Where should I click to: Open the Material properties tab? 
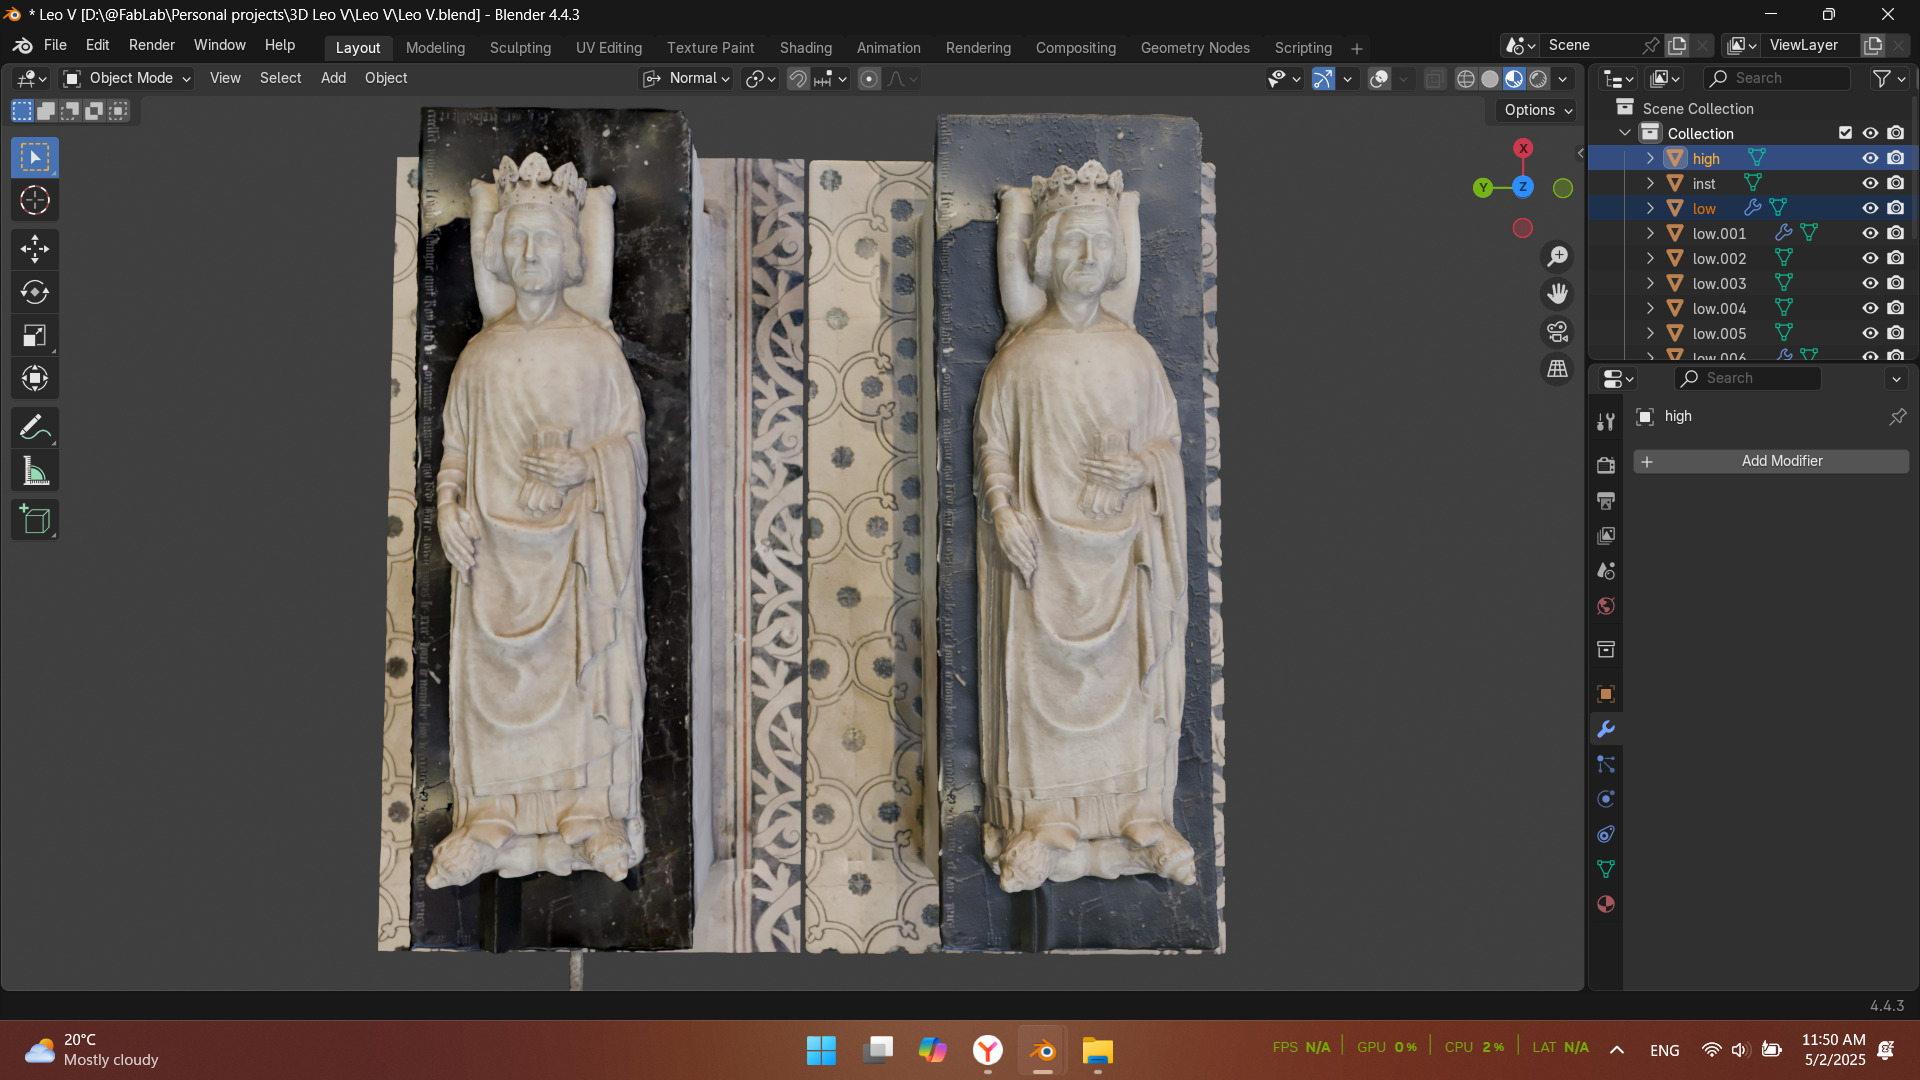click(1606, 904)
